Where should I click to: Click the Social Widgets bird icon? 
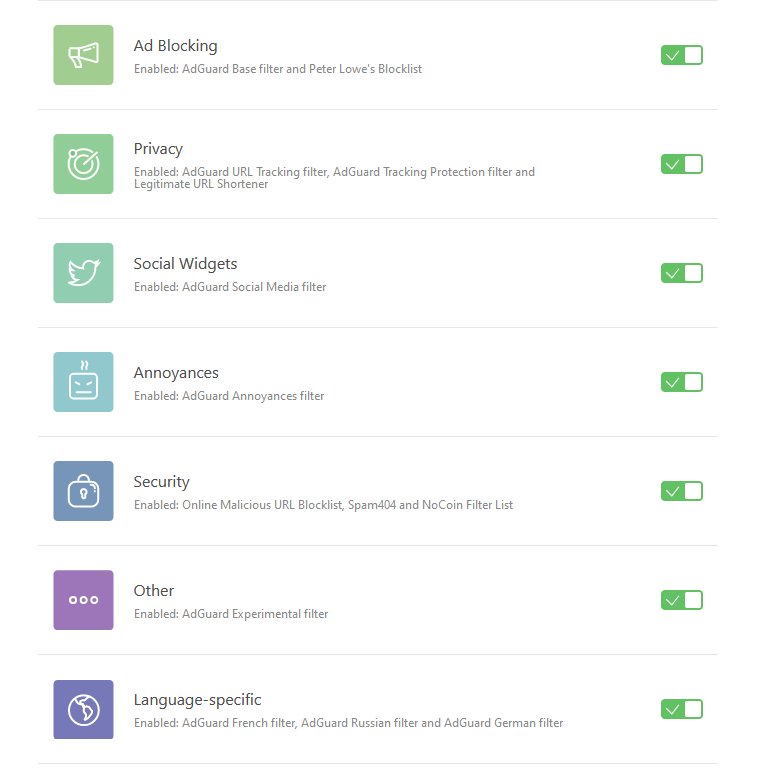83,273
